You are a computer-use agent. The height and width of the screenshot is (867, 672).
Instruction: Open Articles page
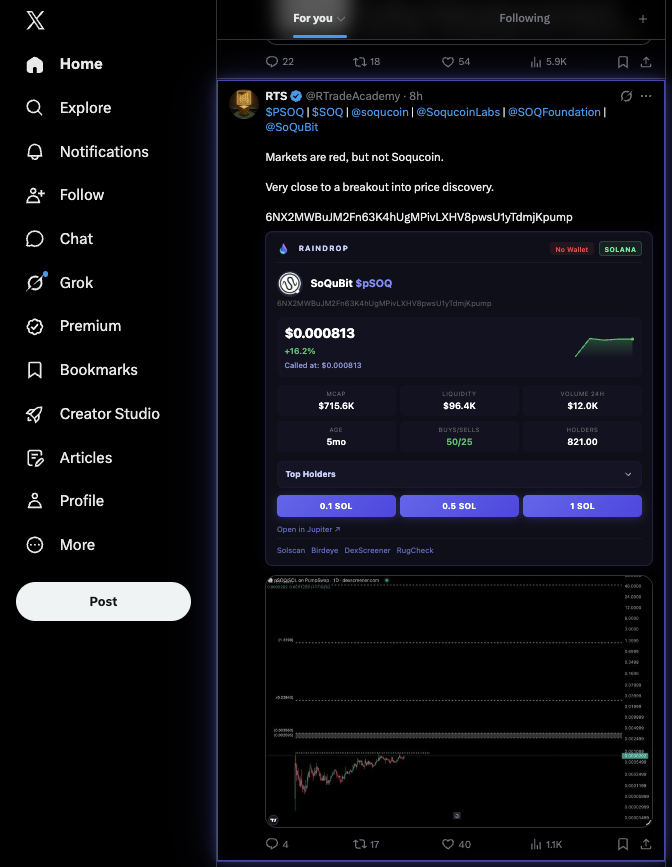tap(69, 458)
